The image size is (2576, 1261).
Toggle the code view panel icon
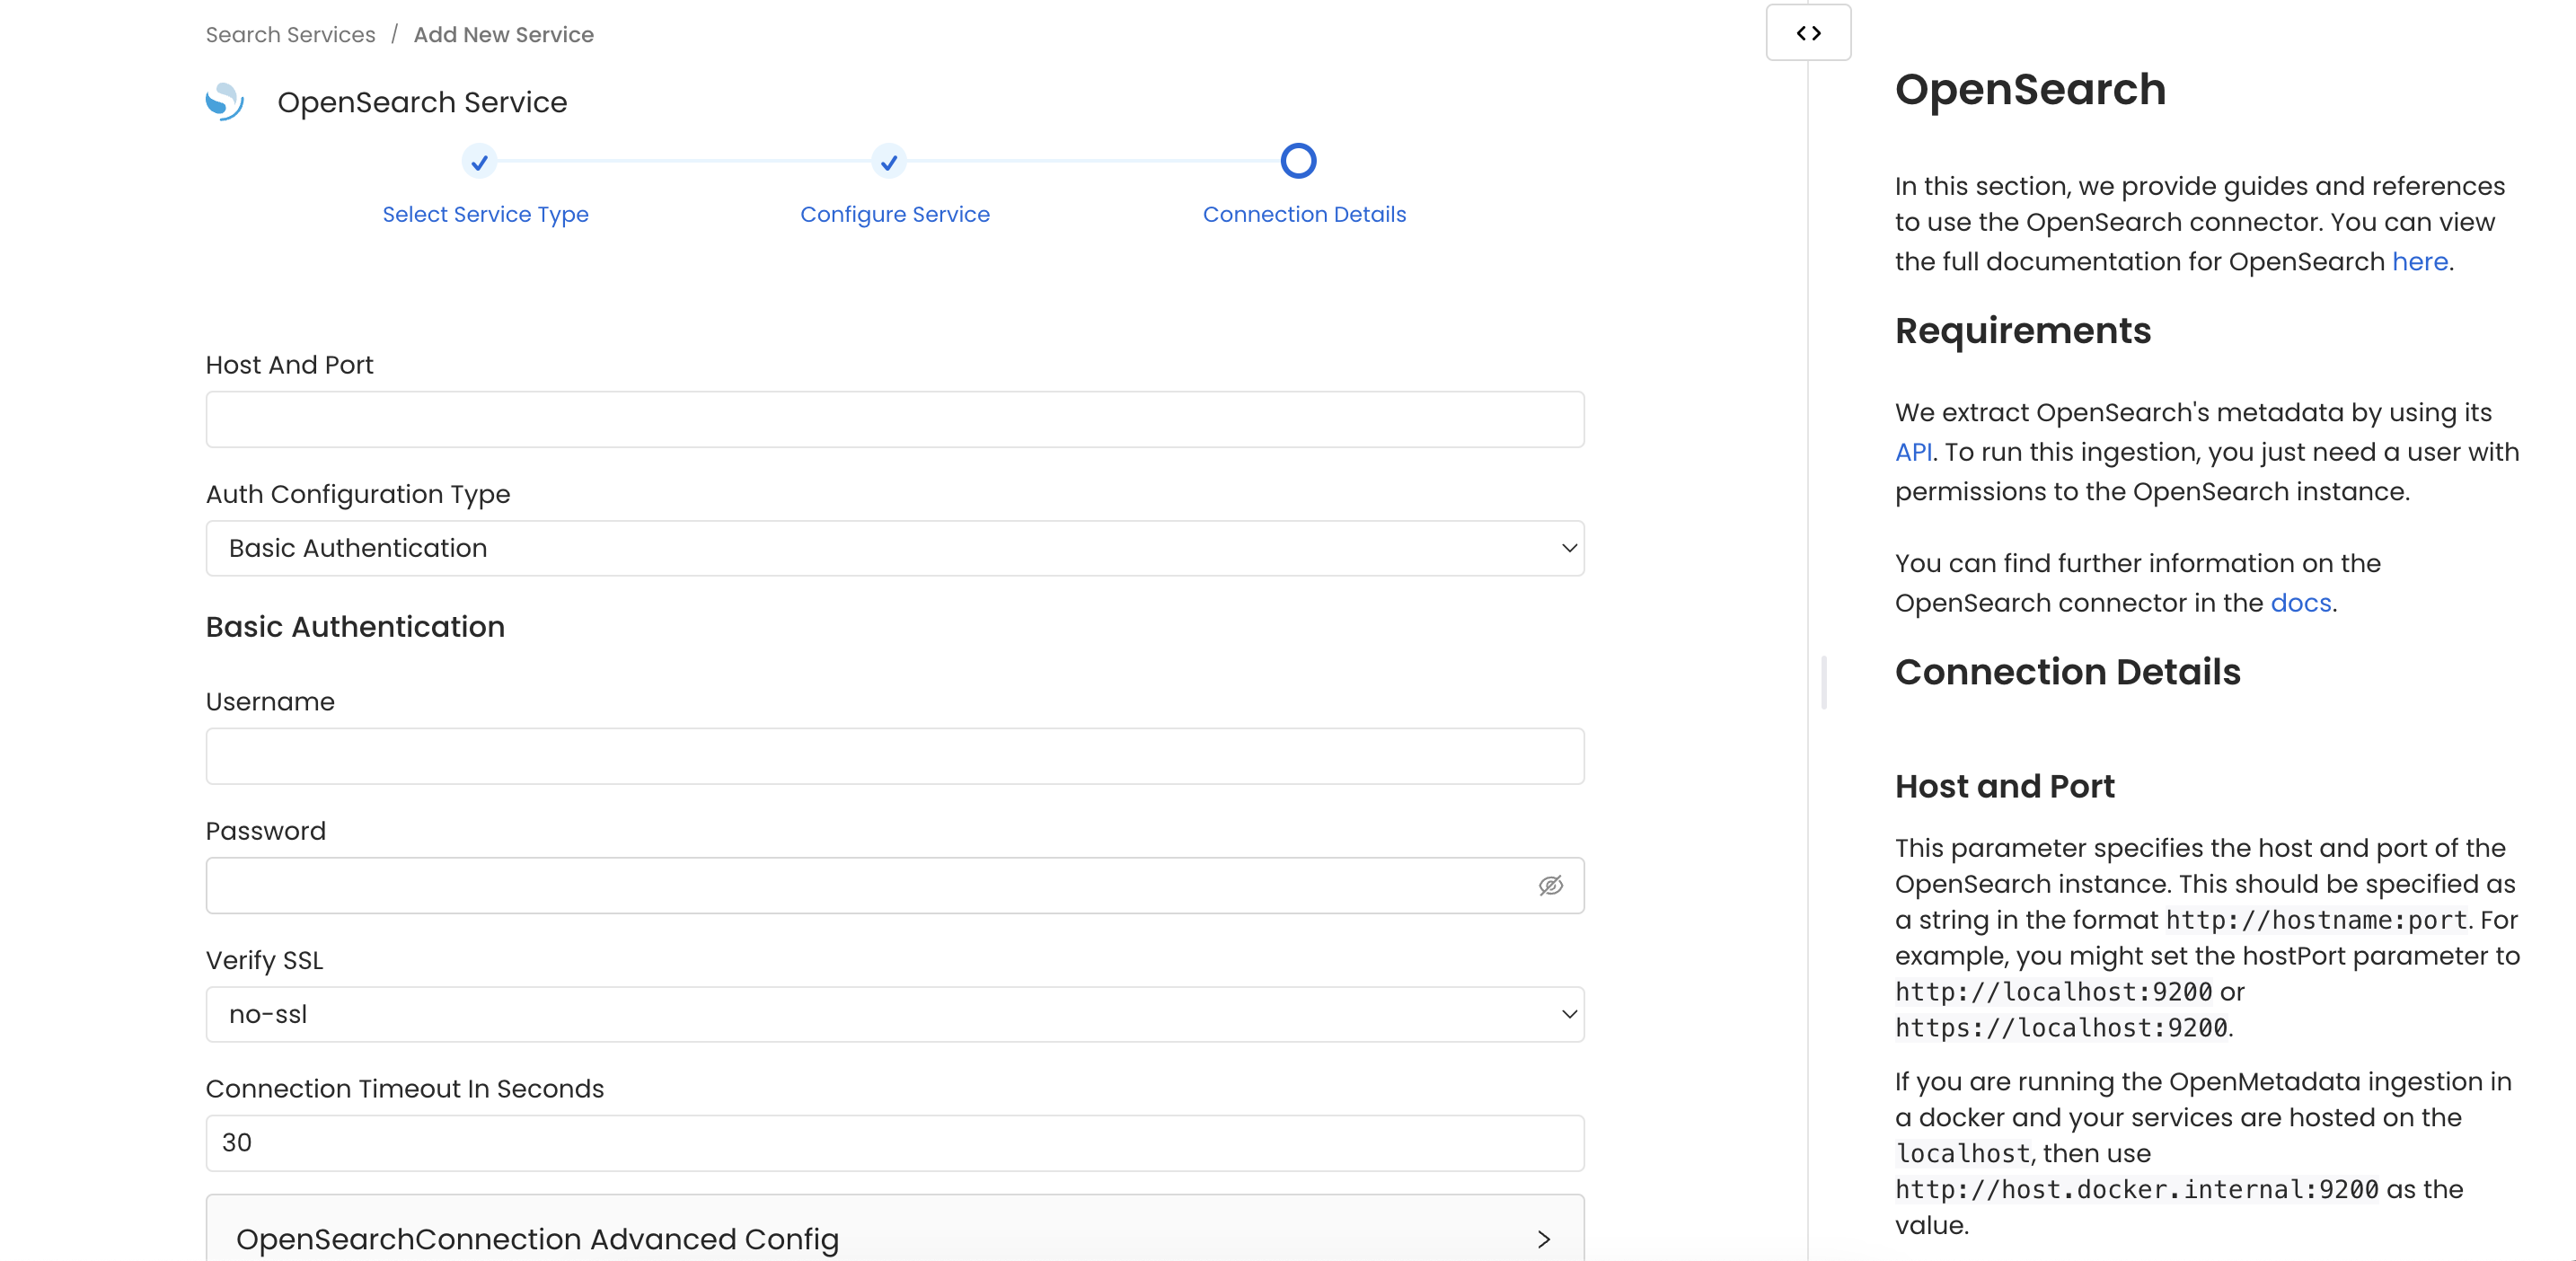click(1809, 32)
